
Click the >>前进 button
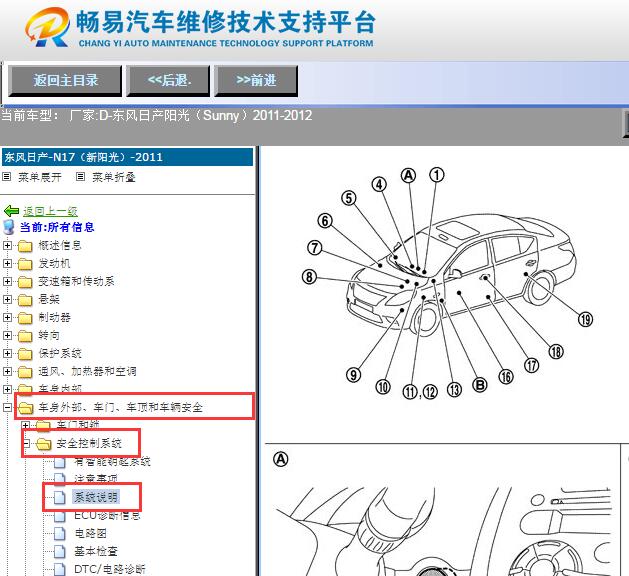pyautogui.click(x=256, y=81)
